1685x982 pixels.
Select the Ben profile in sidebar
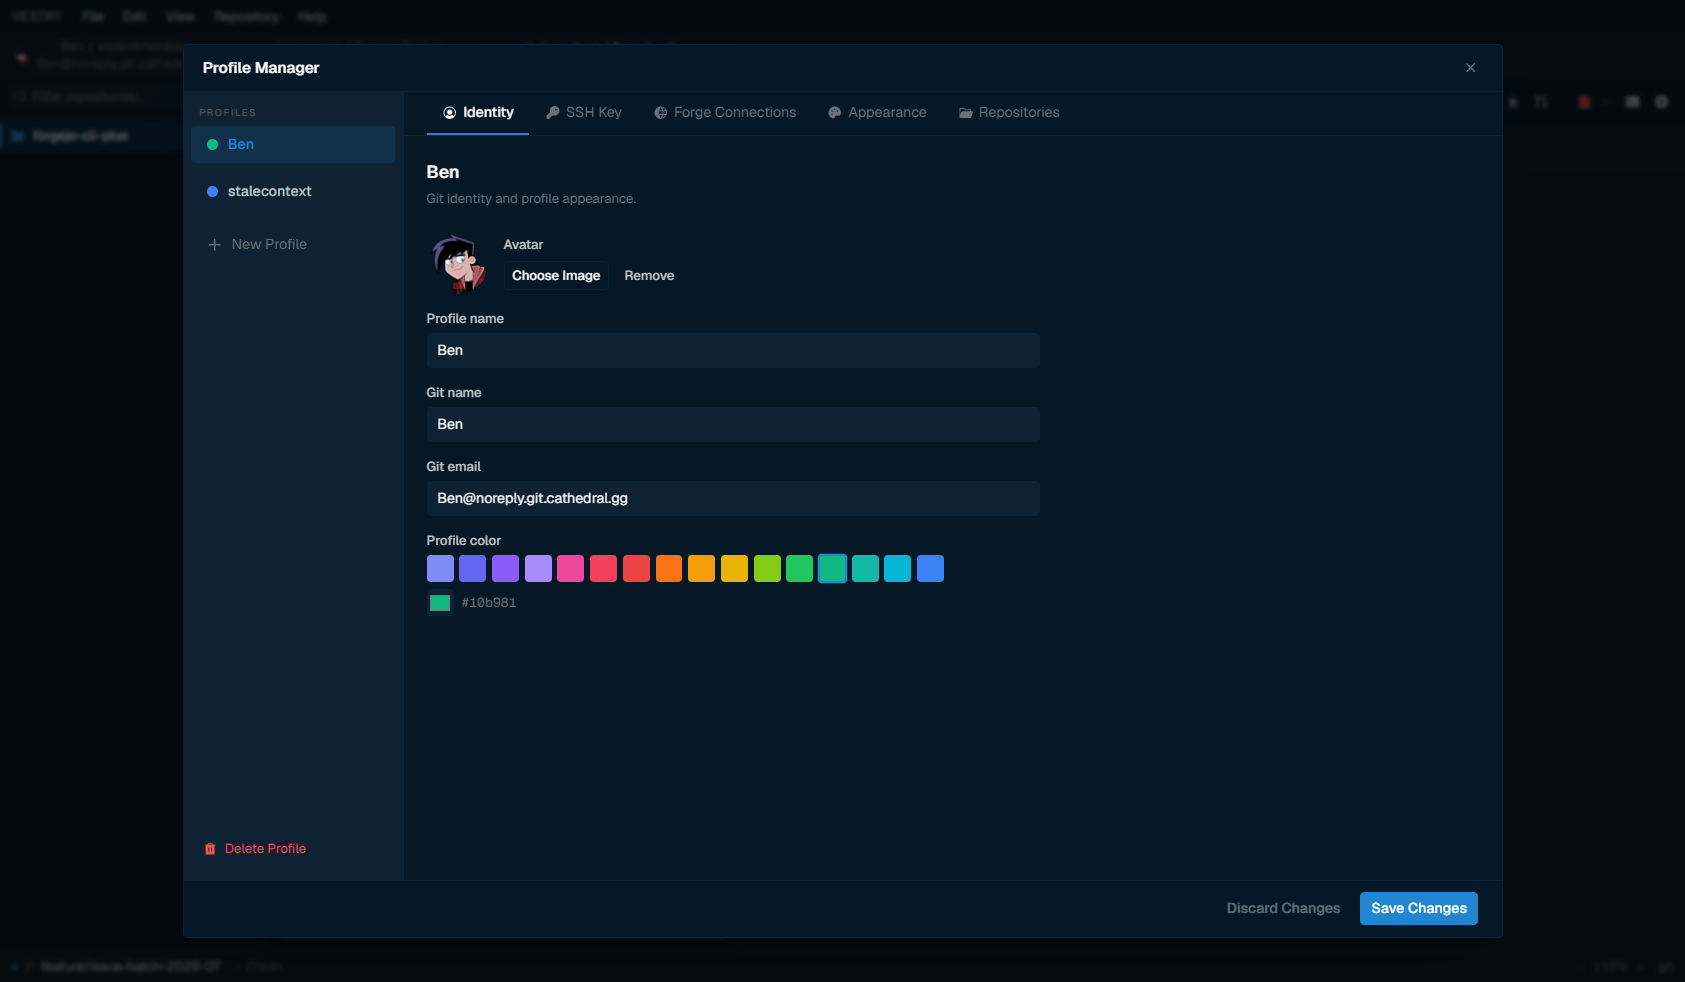click(293, 144)
